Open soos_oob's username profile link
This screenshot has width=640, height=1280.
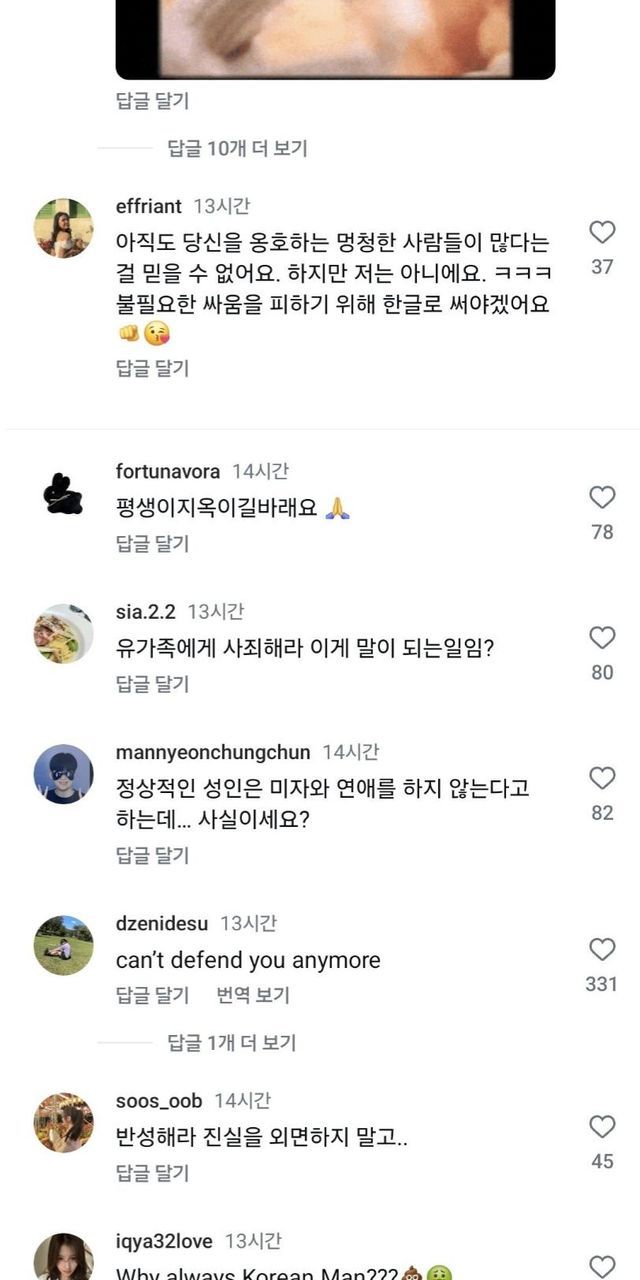click(159, 1101)
